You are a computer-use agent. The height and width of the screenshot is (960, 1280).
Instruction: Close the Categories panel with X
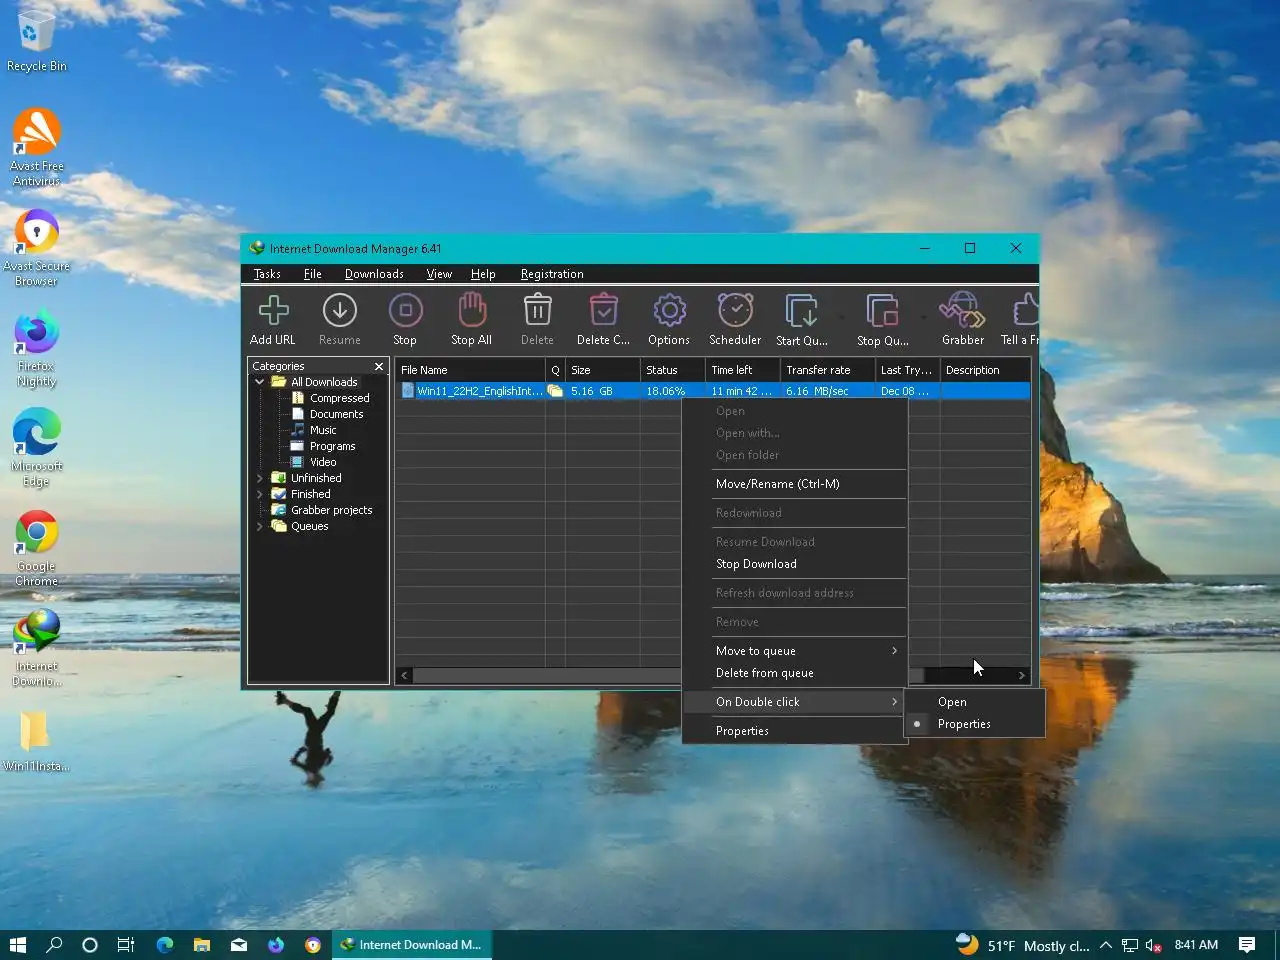(x=379, y=367)
